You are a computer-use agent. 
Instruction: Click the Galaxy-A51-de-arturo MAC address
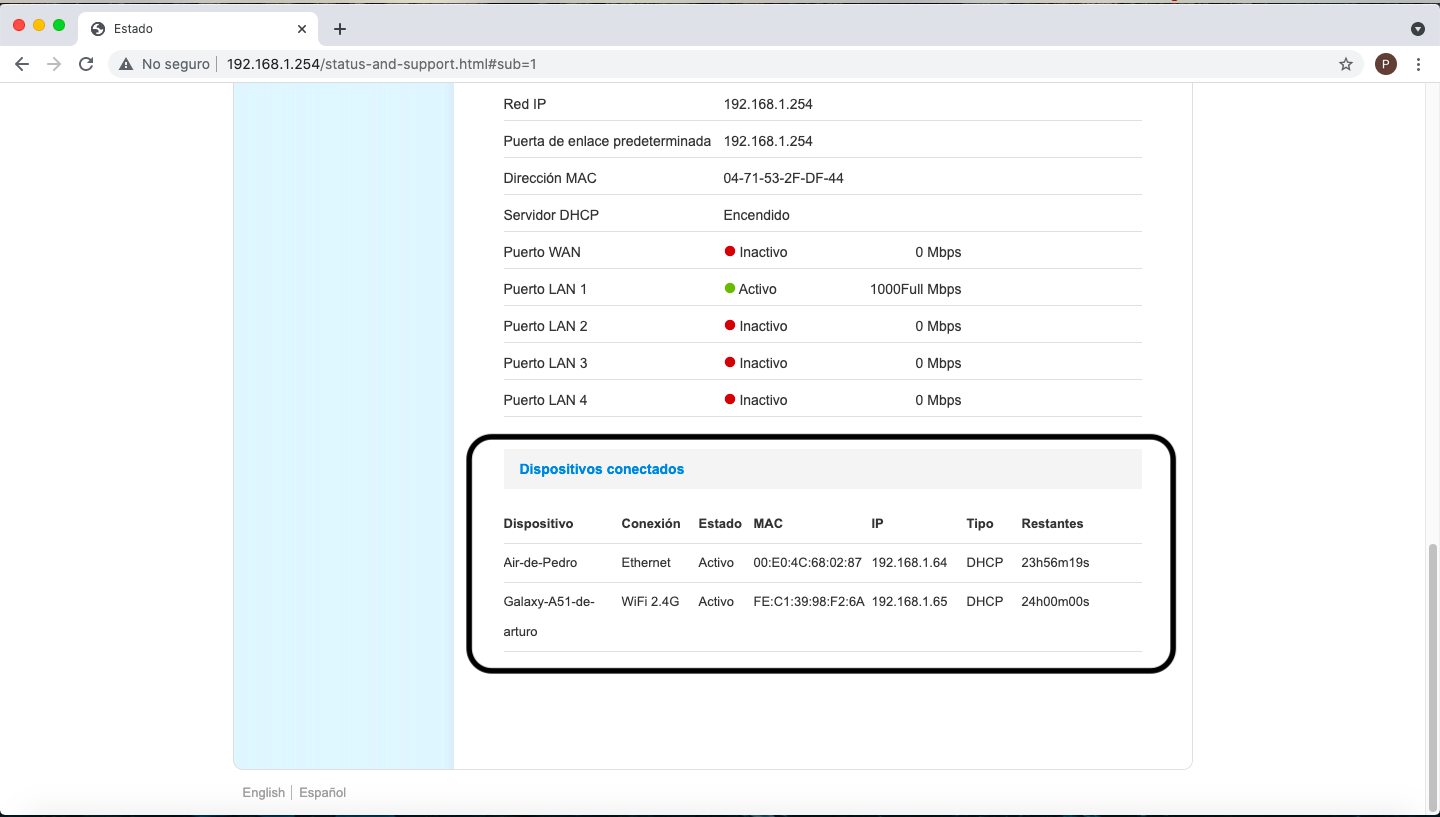pos(808,601)
